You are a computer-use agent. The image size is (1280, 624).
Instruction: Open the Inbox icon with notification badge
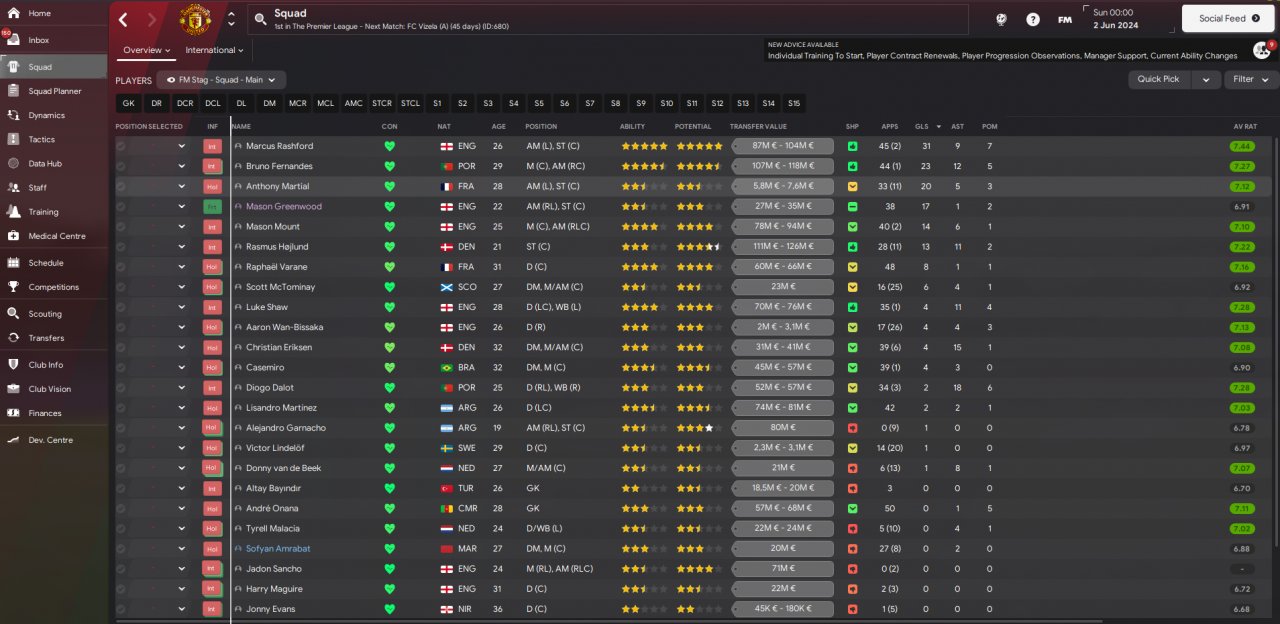click(13, 40)
